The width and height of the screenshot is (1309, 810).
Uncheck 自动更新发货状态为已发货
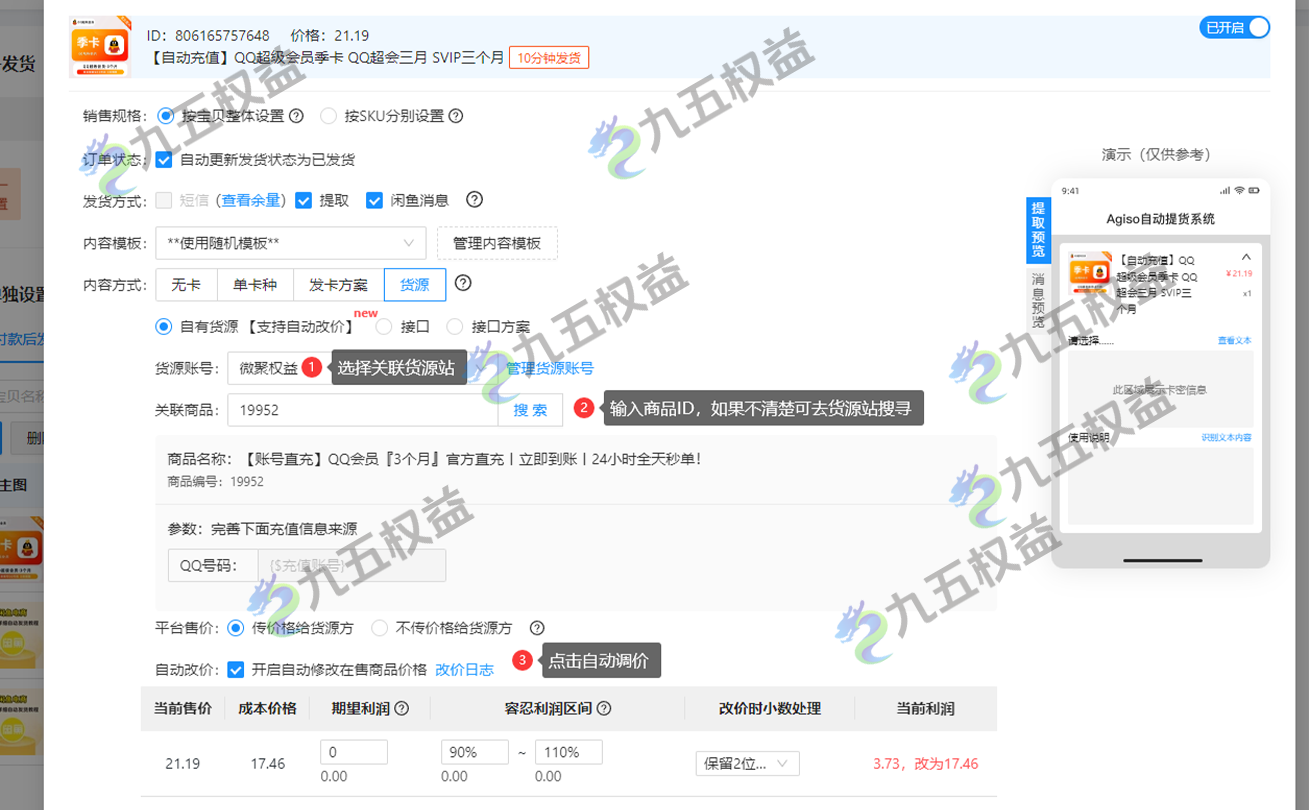[x=164, y=159]
